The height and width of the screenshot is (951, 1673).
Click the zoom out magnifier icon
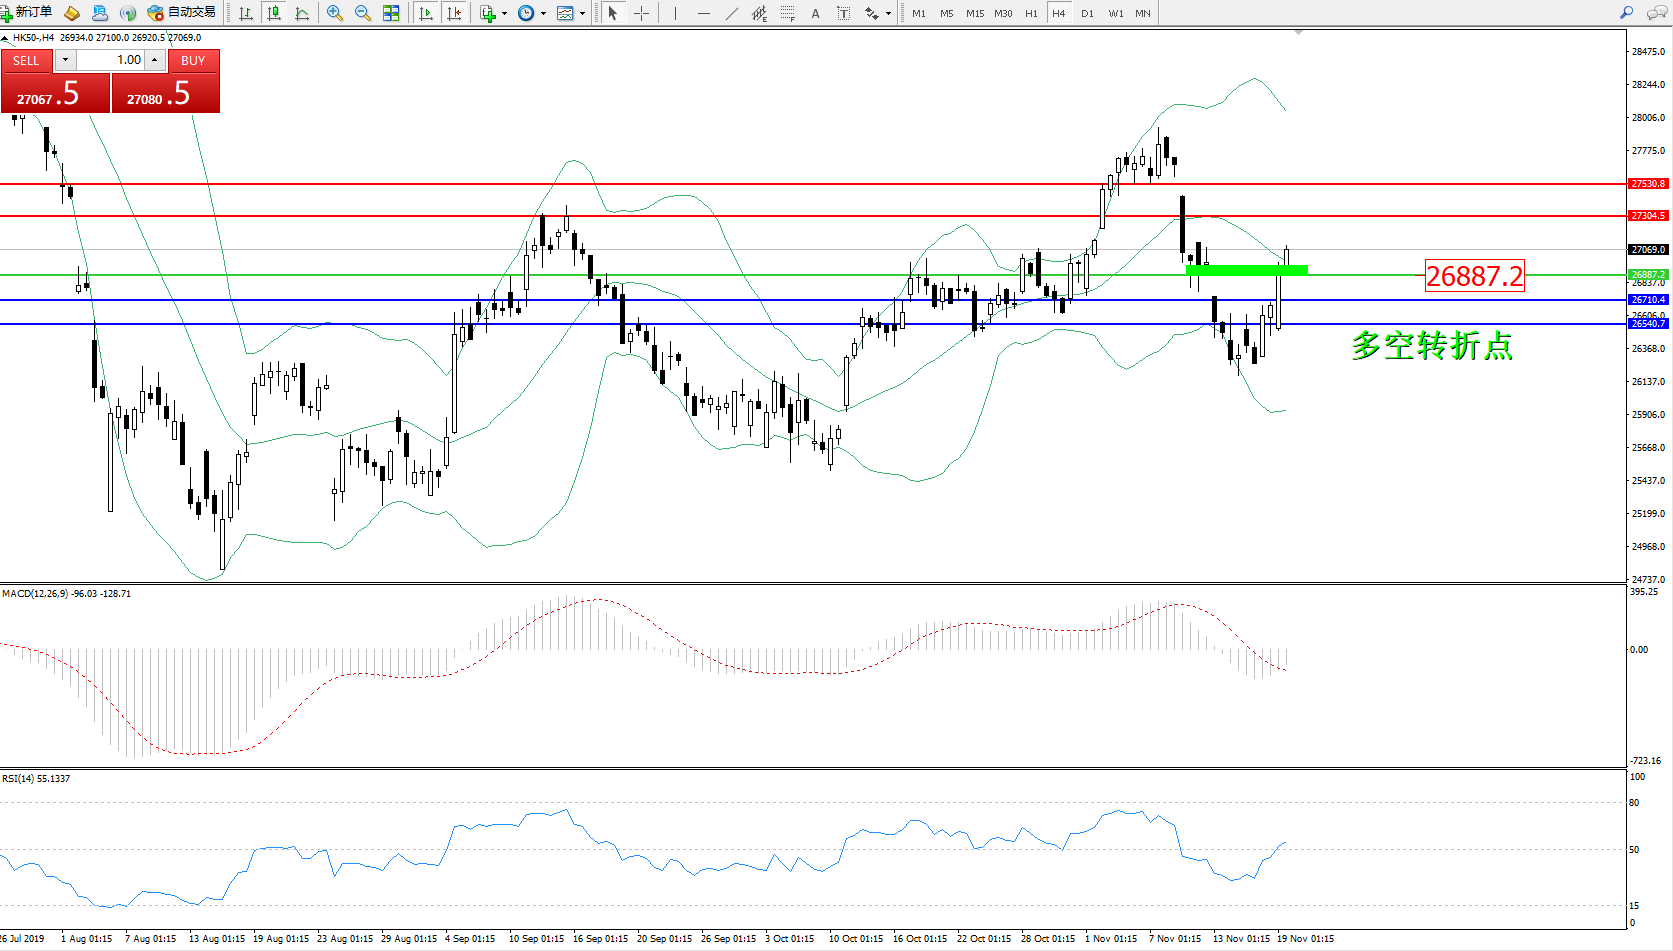(x=363, y=13)
